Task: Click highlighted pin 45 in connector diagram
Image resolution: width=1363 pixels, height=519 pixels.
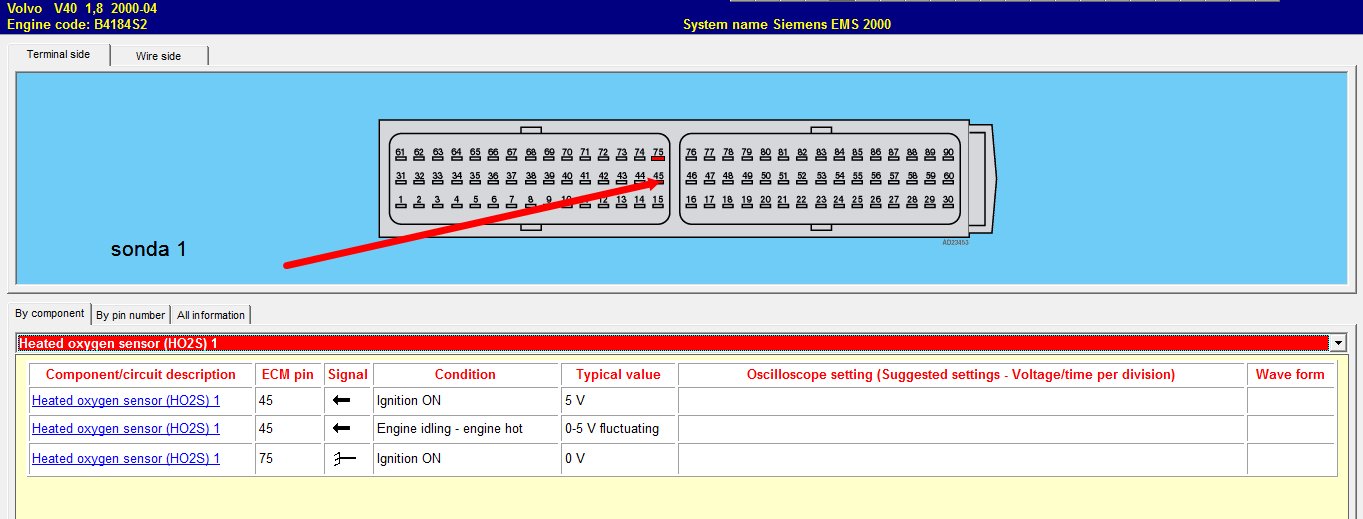Action: click(657, 179)
